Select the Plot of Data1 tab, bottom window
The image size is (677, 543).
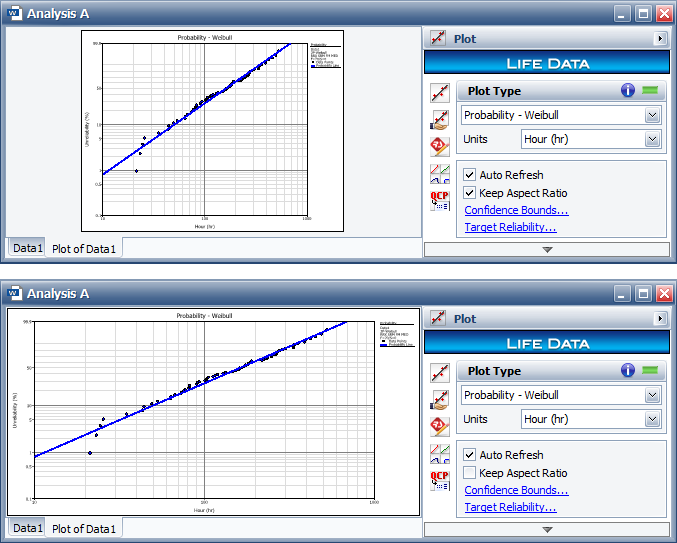[84, 528]
